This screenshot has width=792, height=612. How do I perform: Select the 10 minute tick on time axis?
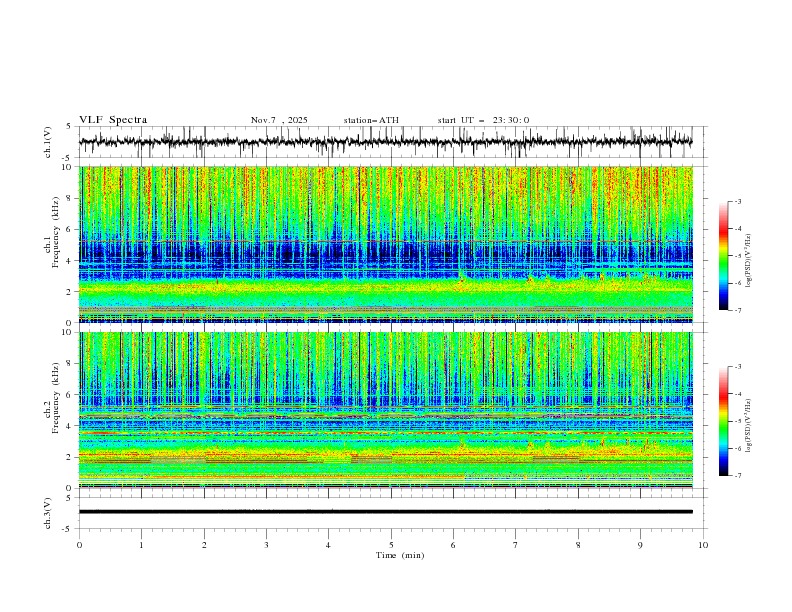point(703,545)
